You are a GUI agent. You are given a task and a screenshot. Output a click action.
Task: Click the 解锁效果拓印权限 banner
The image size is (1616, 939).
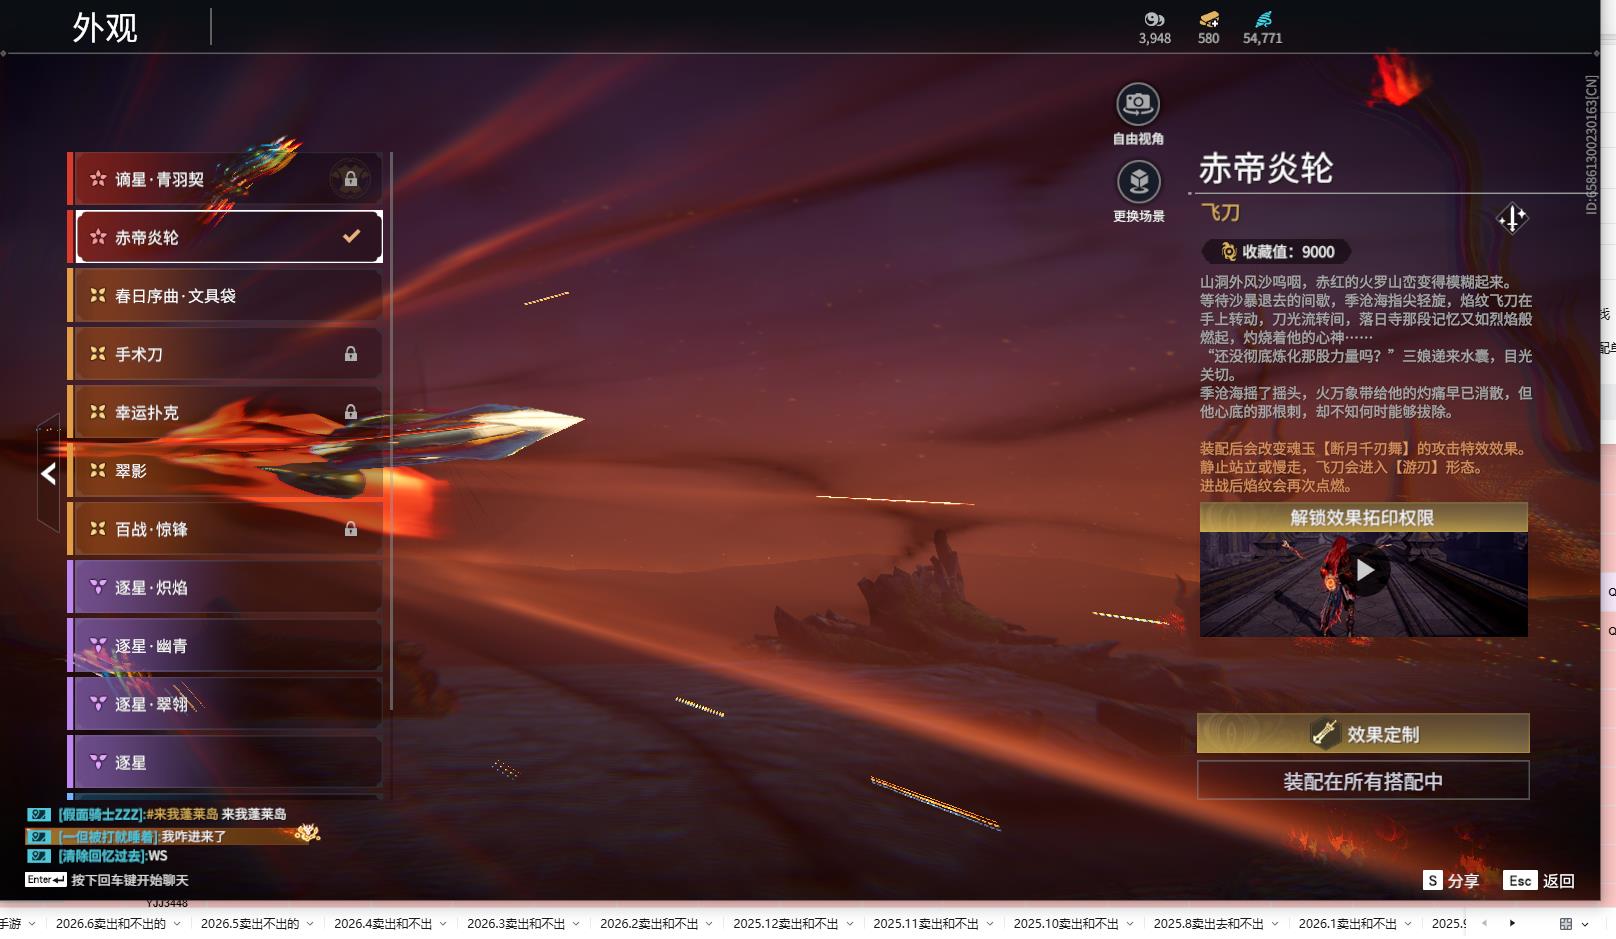pyautogui.click(x=1363, y=517)
